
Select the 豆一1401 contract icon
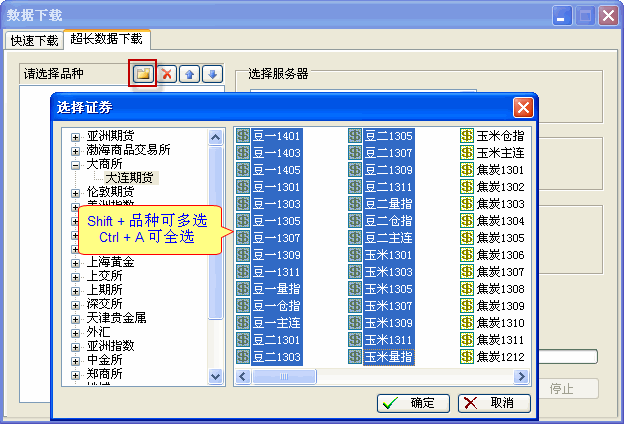click(243, 136)
